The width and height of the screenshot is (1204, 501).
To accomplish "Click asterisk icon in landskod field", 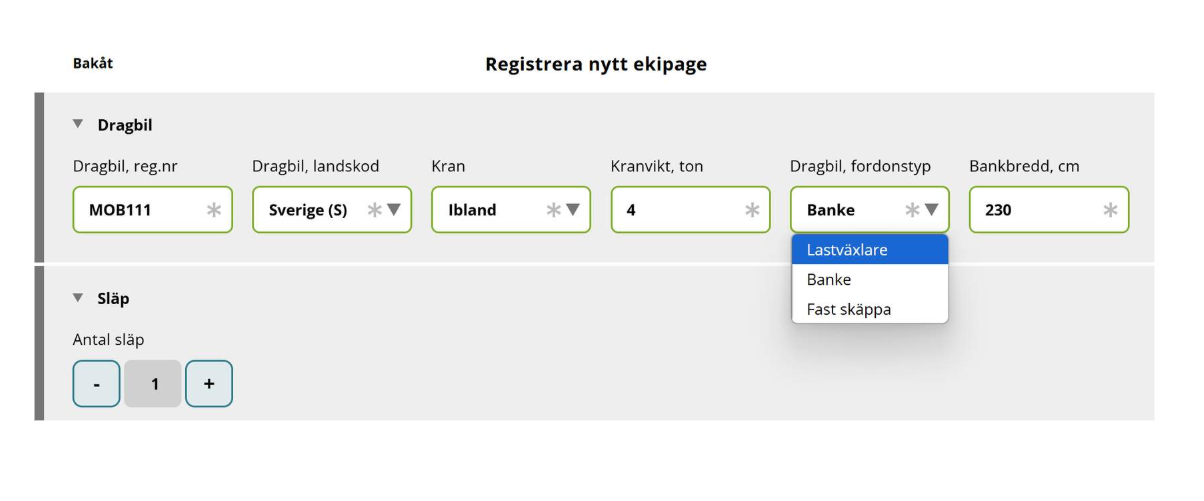I will click(374, 210).
